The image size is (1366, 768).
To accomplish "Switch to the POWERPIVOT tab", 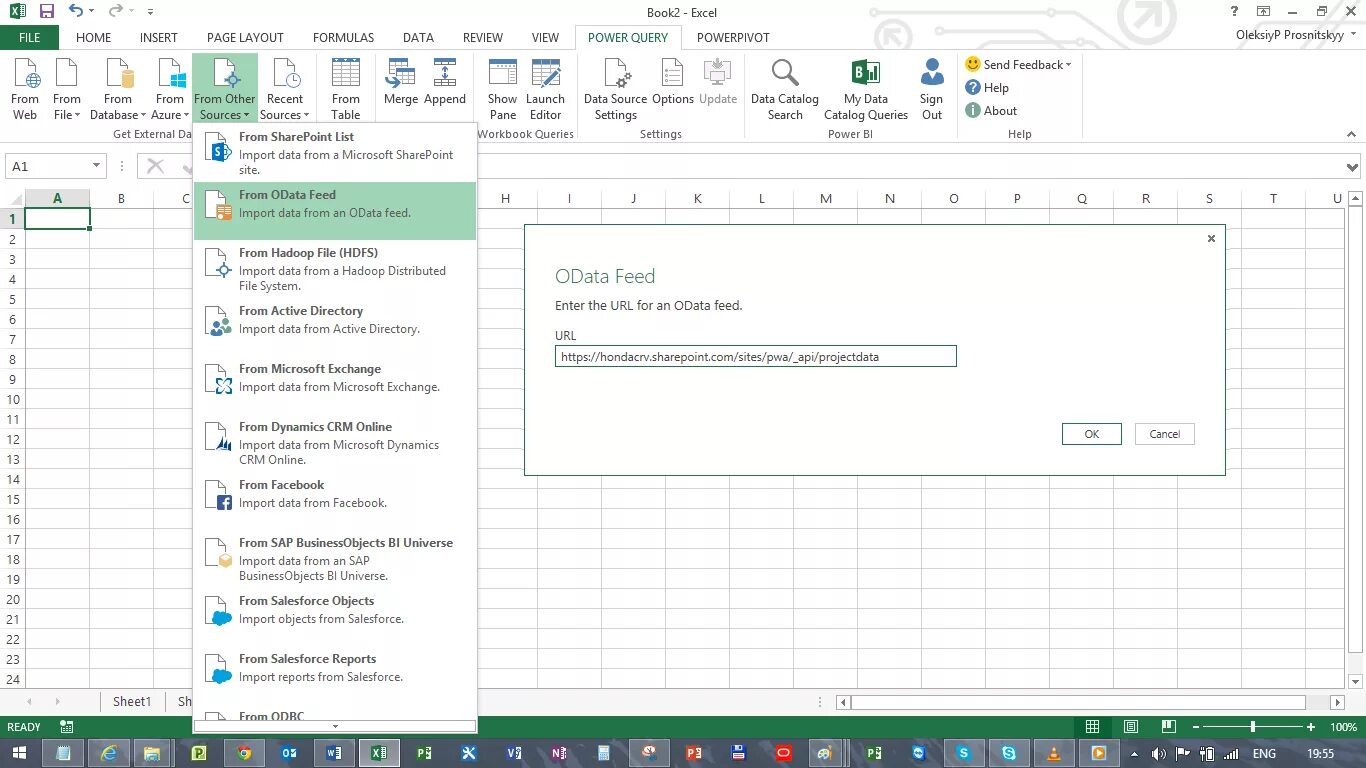I will point(733,37).
